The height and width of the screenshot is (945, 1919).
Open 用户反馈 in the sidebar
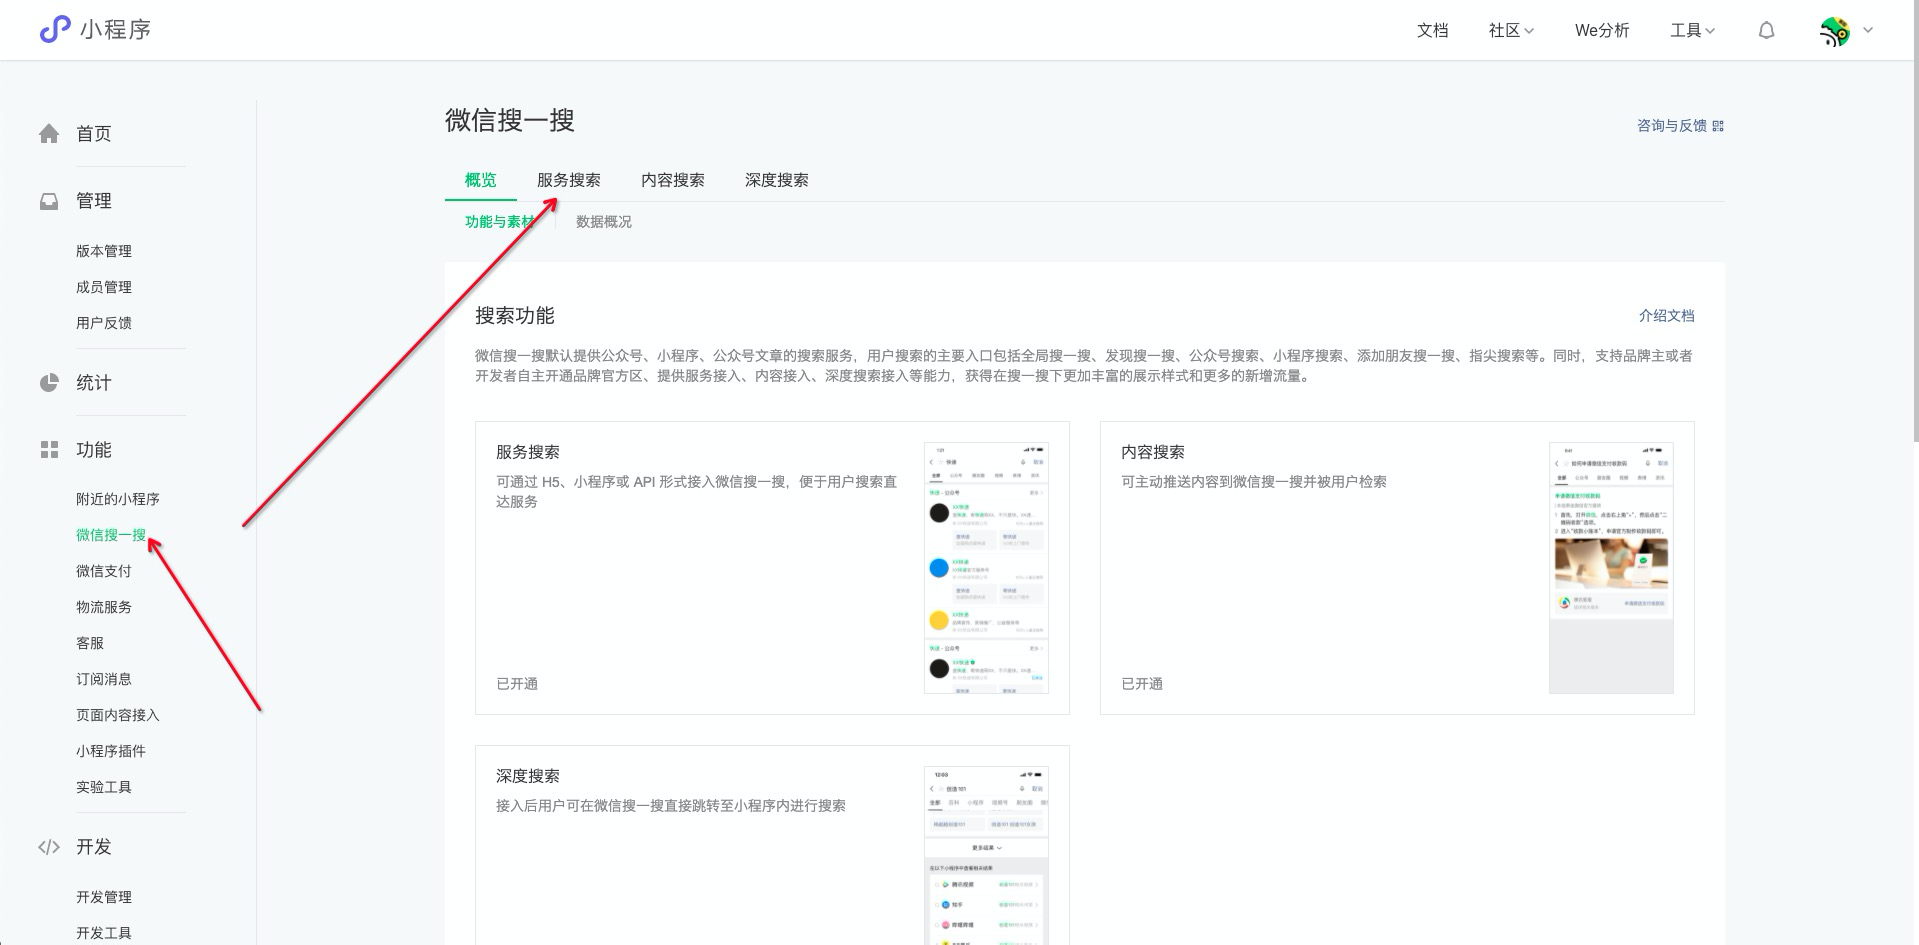pos(104,323)
